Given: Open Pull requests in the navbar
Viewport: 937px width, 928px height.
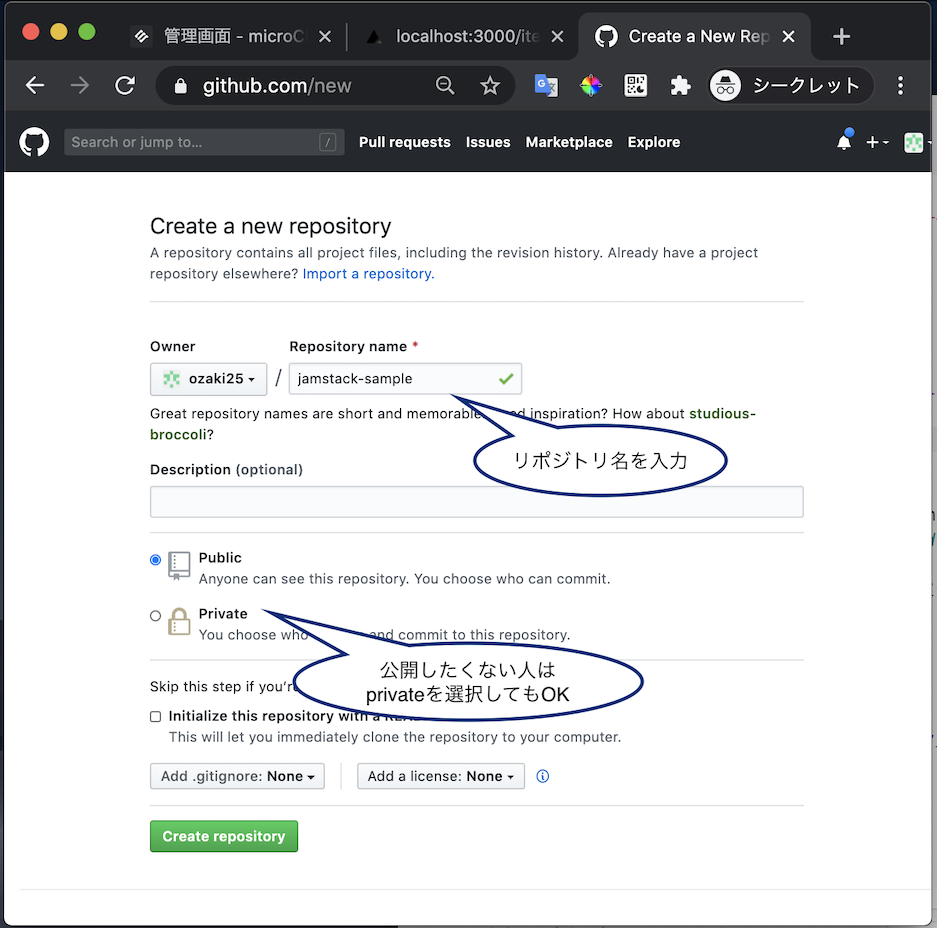Looking at the screenshot, I should pos(405,142).
